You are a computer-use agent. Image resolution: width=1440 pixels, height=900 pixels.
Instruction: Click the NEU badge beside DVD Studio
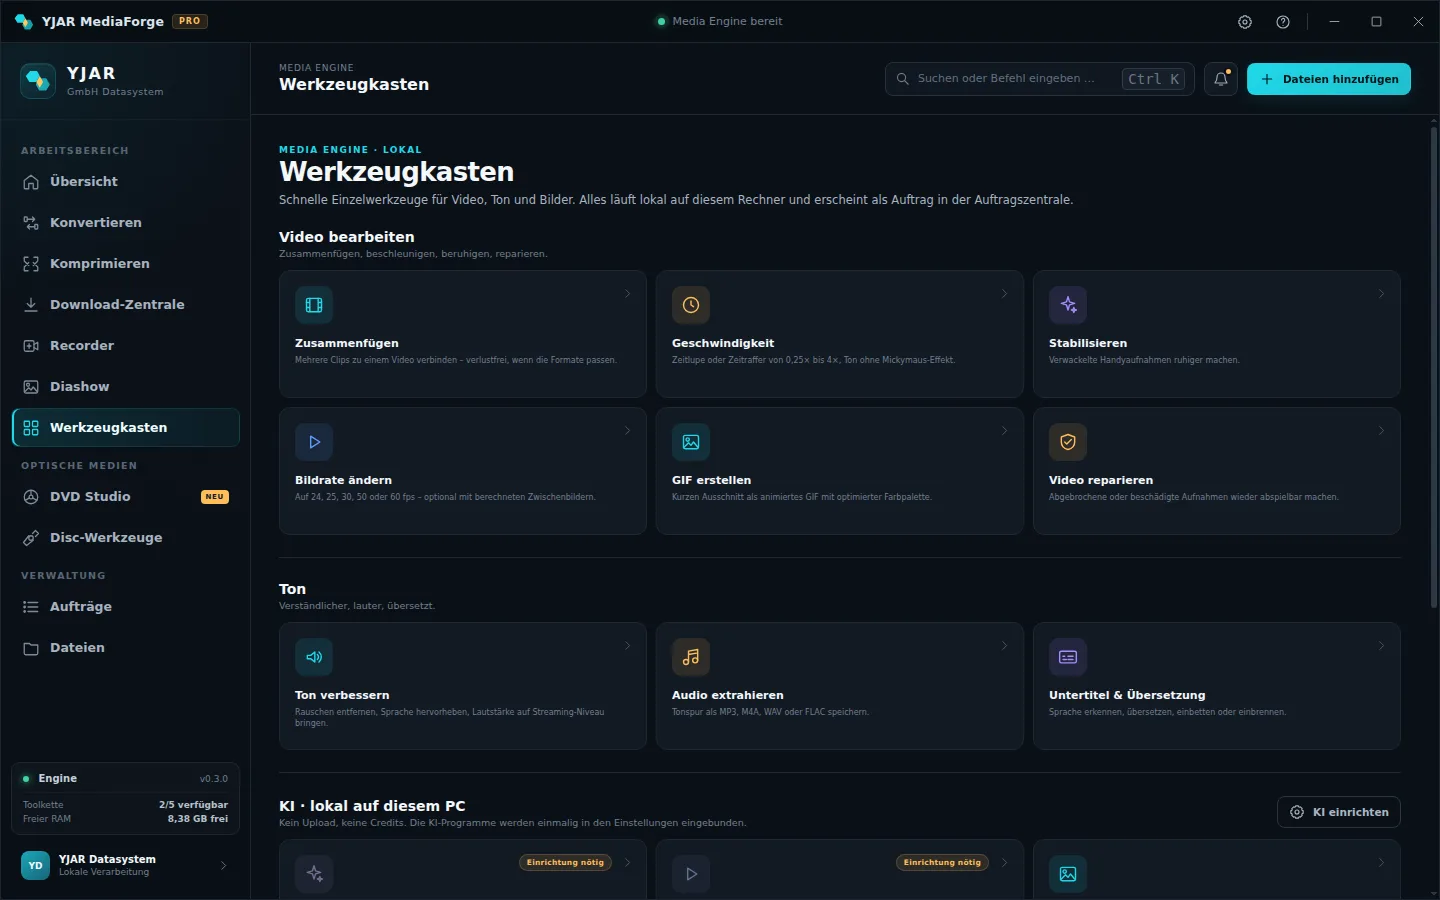(215, 497)
